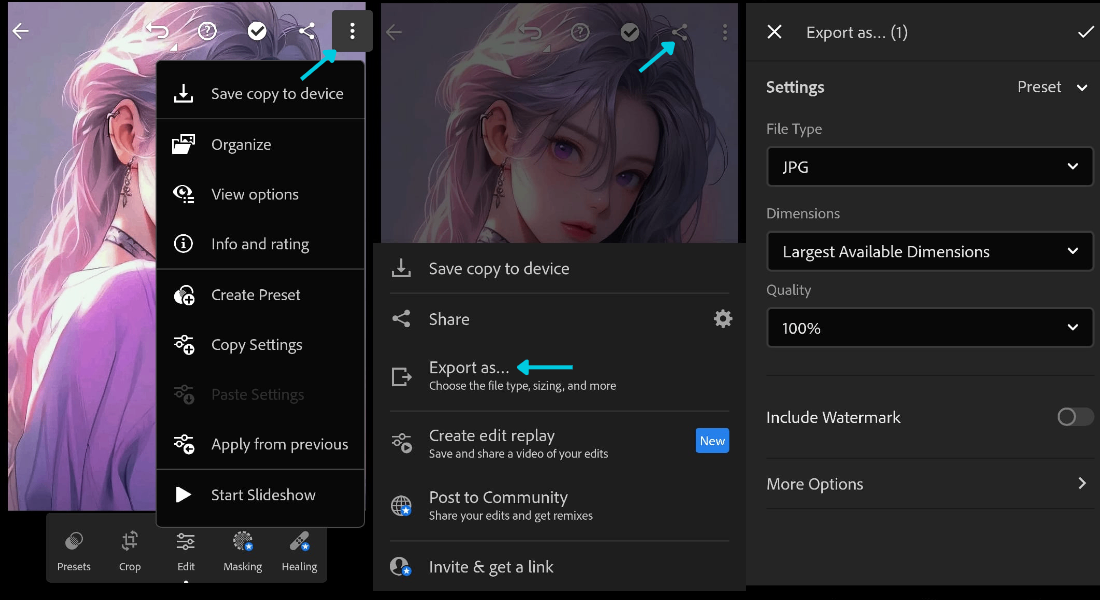Tap the back arrow on the left editing screen
1100x600 pixels.
click(21, 31)
